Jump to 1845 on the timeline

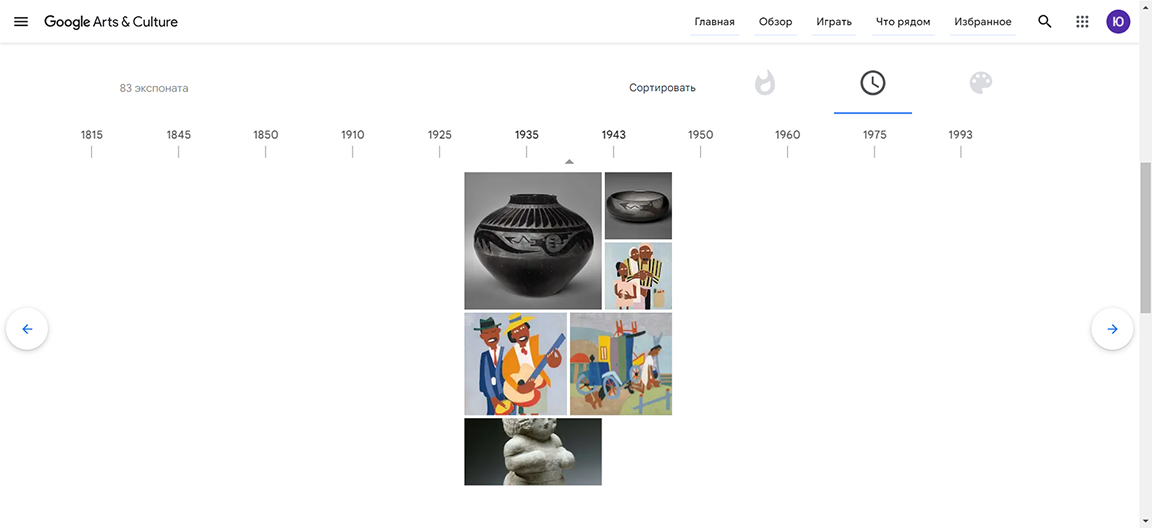click(x=179, y=135)
